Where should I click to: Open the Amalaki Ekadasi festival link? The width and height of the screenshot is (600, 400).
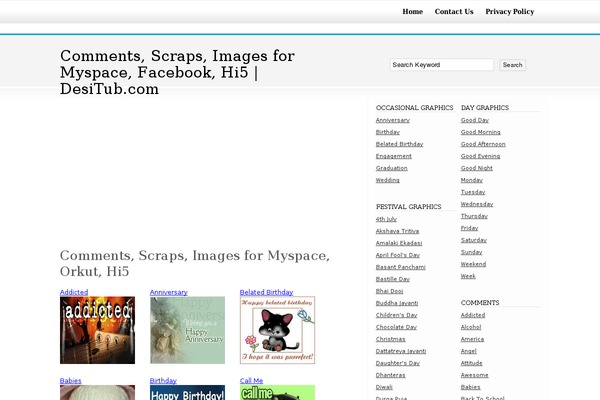point(399,243)
